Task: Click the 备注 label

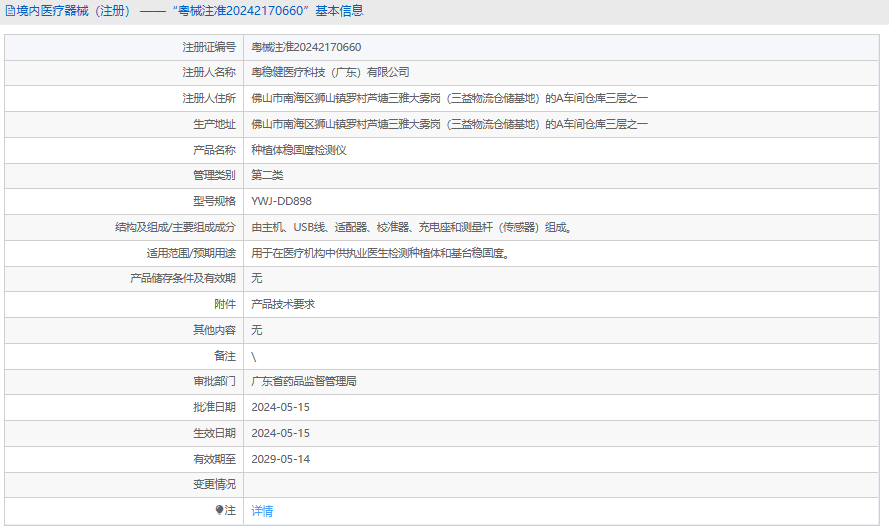Action: click(x=225, y=356)
